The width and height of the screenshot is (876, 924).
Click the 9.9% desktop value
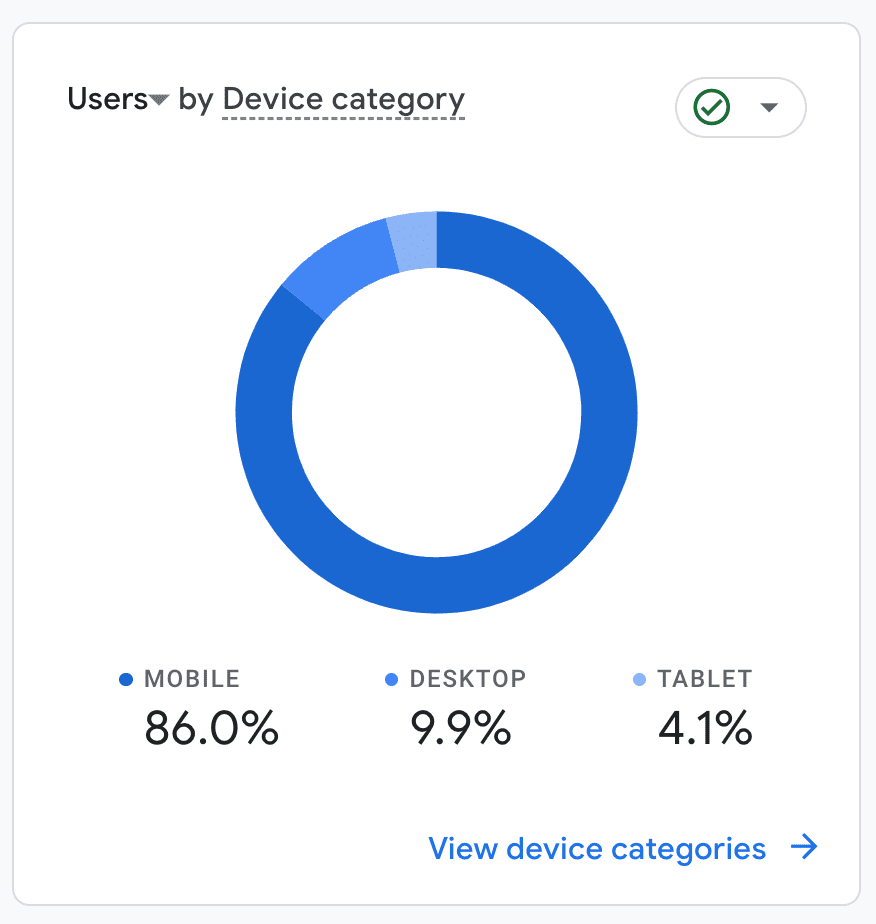461,728
